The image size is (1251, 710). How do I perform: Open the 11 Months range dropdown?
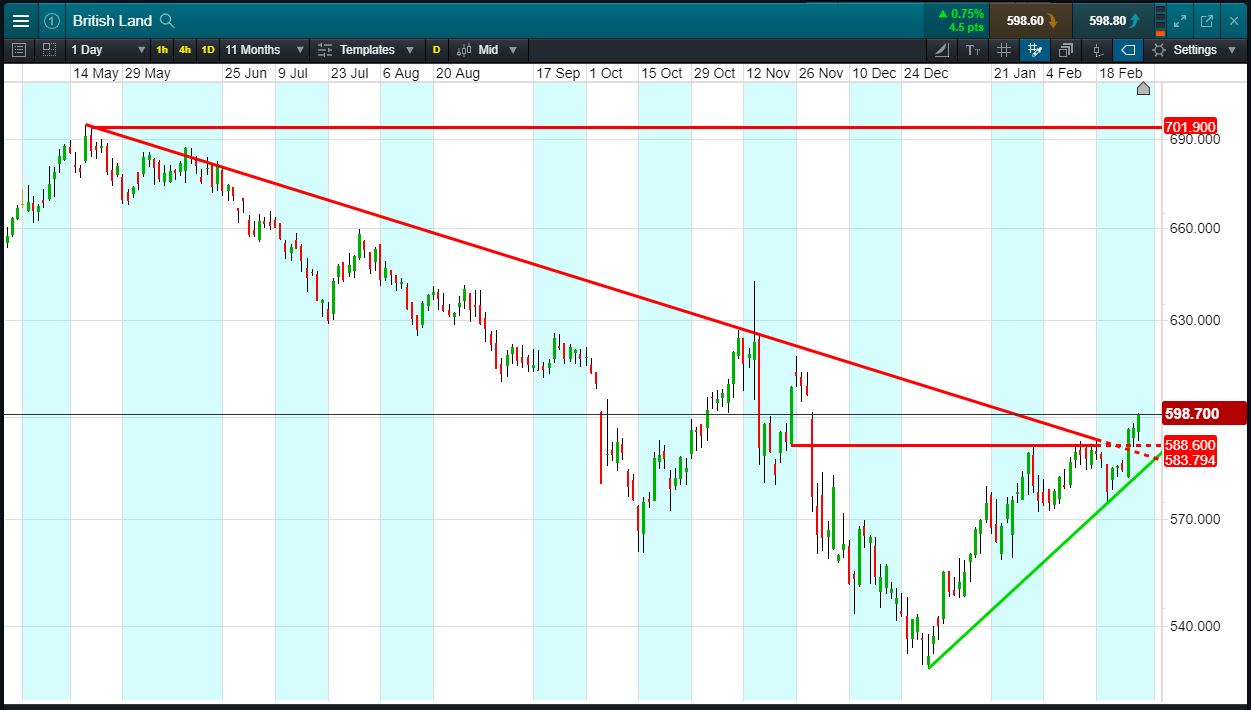point(263,49)
